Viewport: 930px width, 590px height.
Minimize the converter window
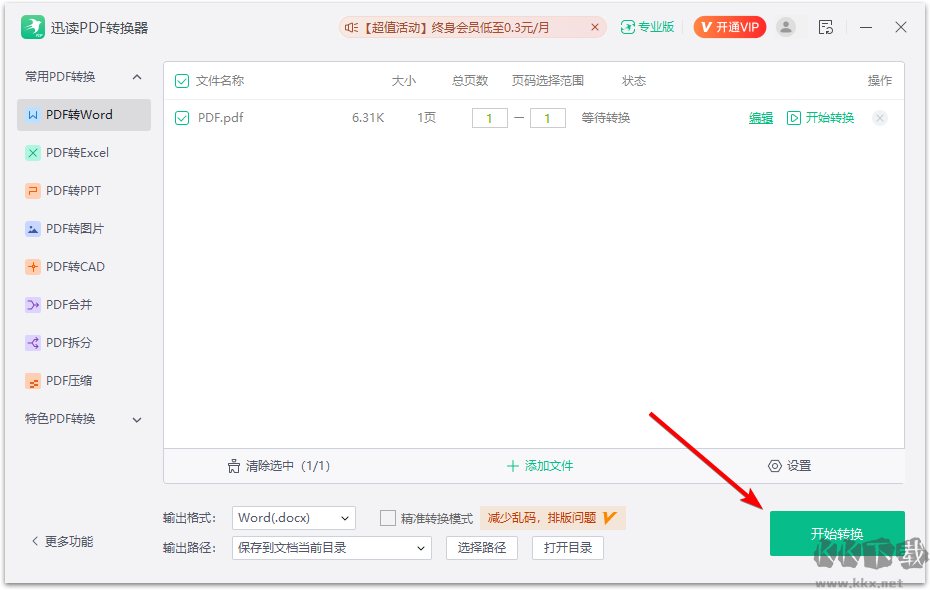(866, 27)
